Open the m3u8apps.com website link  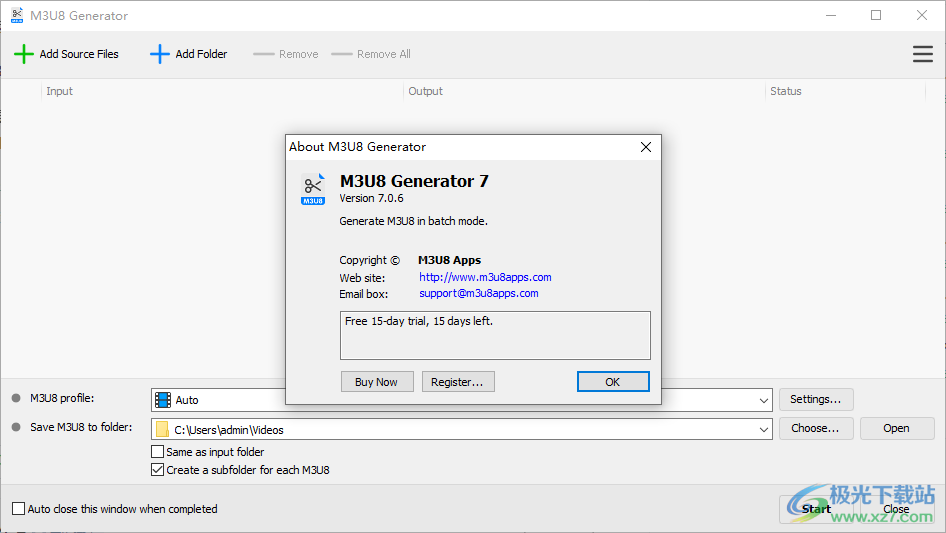tap(485, 277)
